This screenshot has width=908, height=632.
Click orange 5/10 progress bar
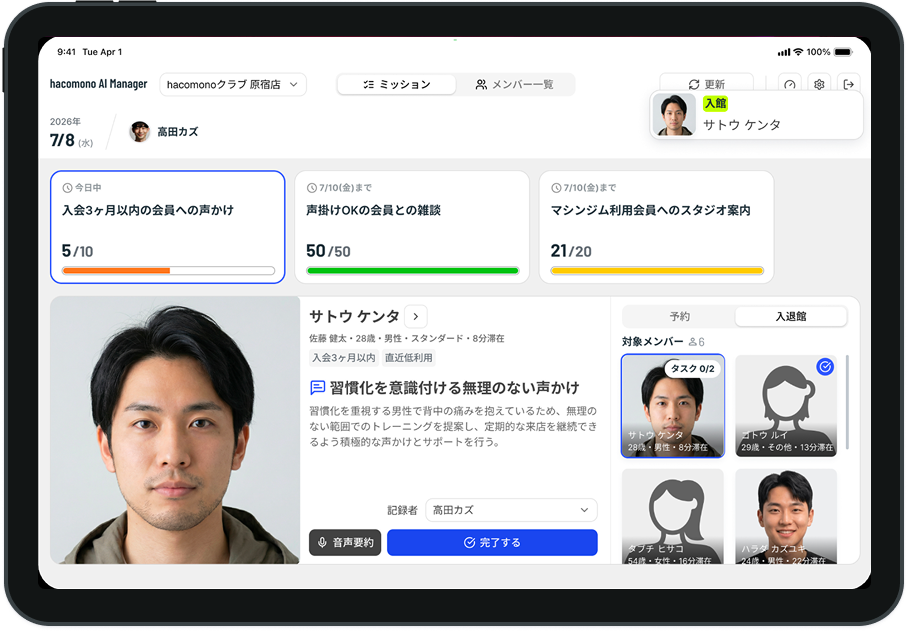168,271
